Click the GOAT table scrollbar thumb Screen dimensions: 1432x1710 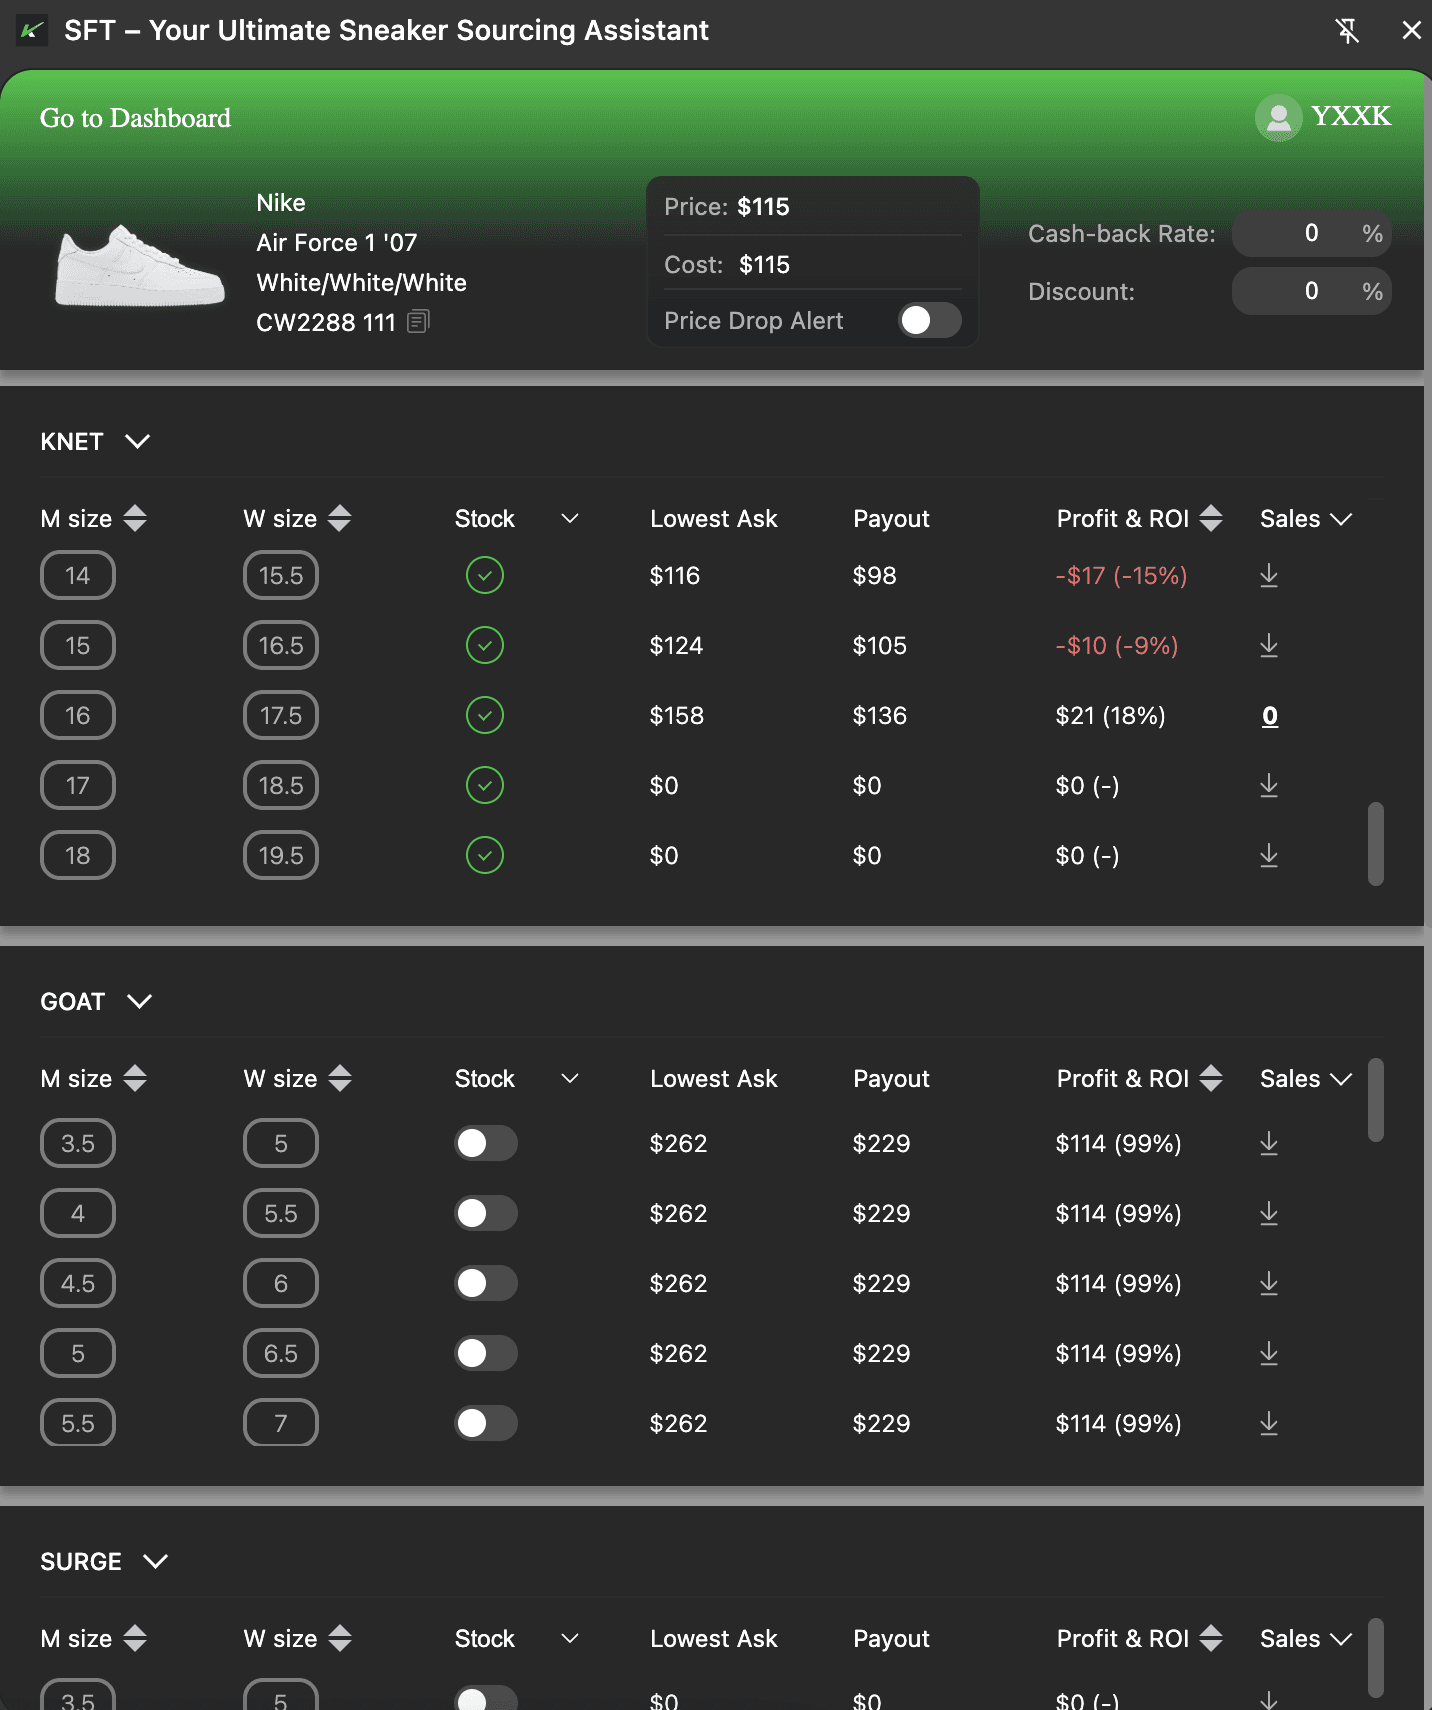point(1376,1100)
